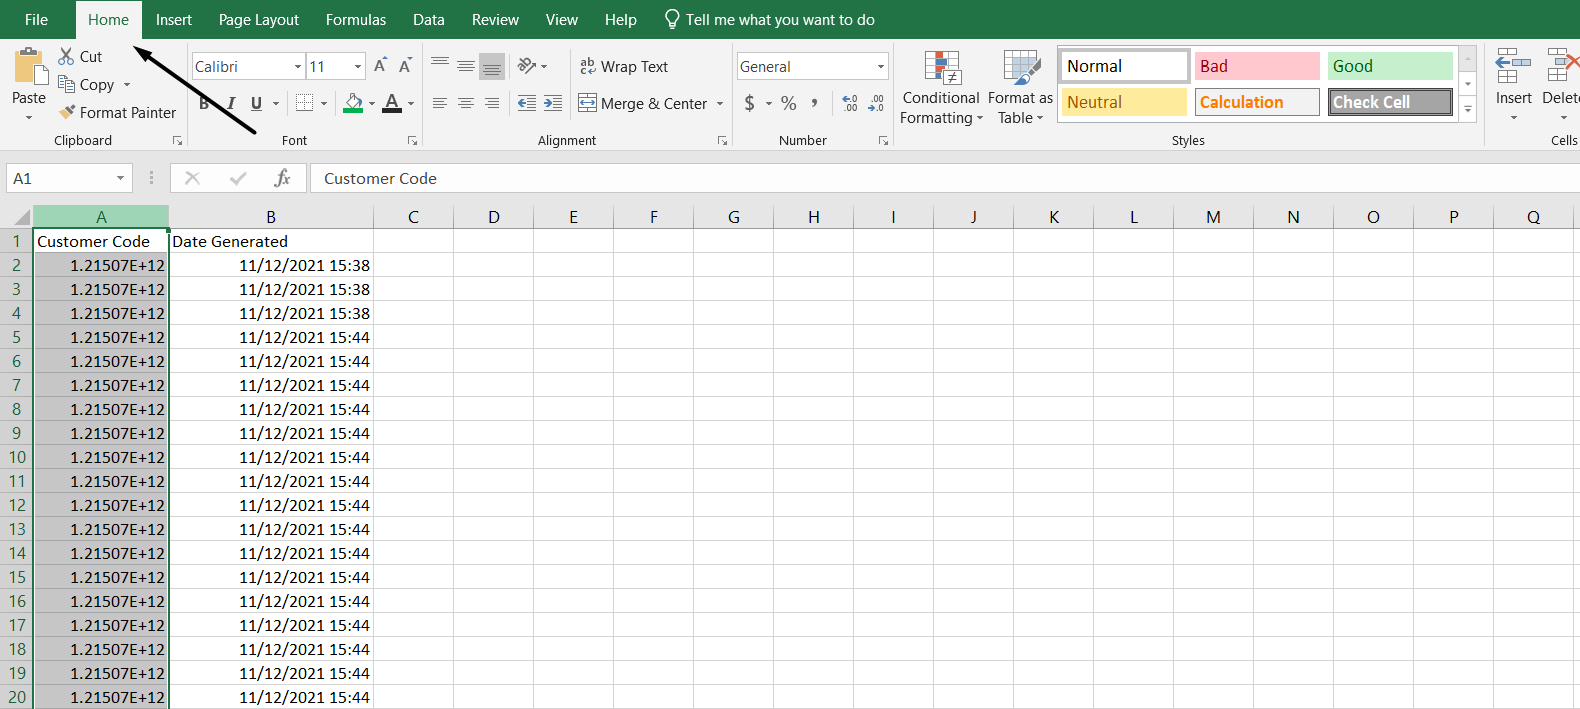This screenshot has width=1580, height=709.
Task: Open the font size dropdown
Action: coord(358,66)
